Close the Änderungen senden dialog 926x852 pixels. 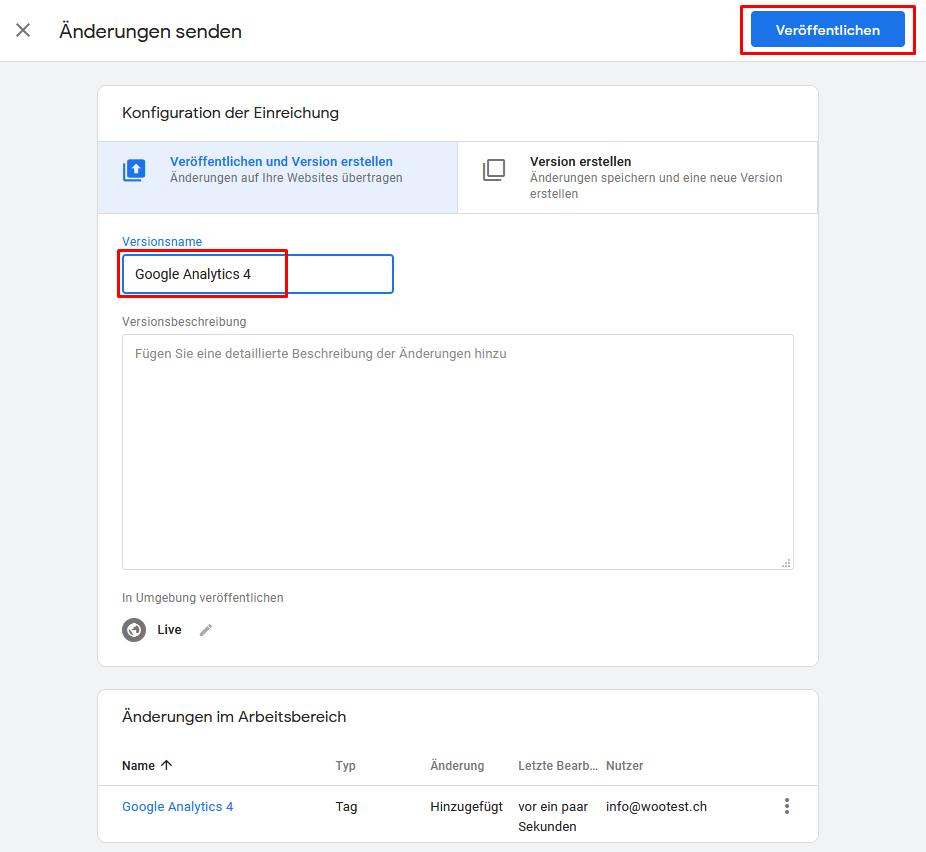click(x=23, y=30)
